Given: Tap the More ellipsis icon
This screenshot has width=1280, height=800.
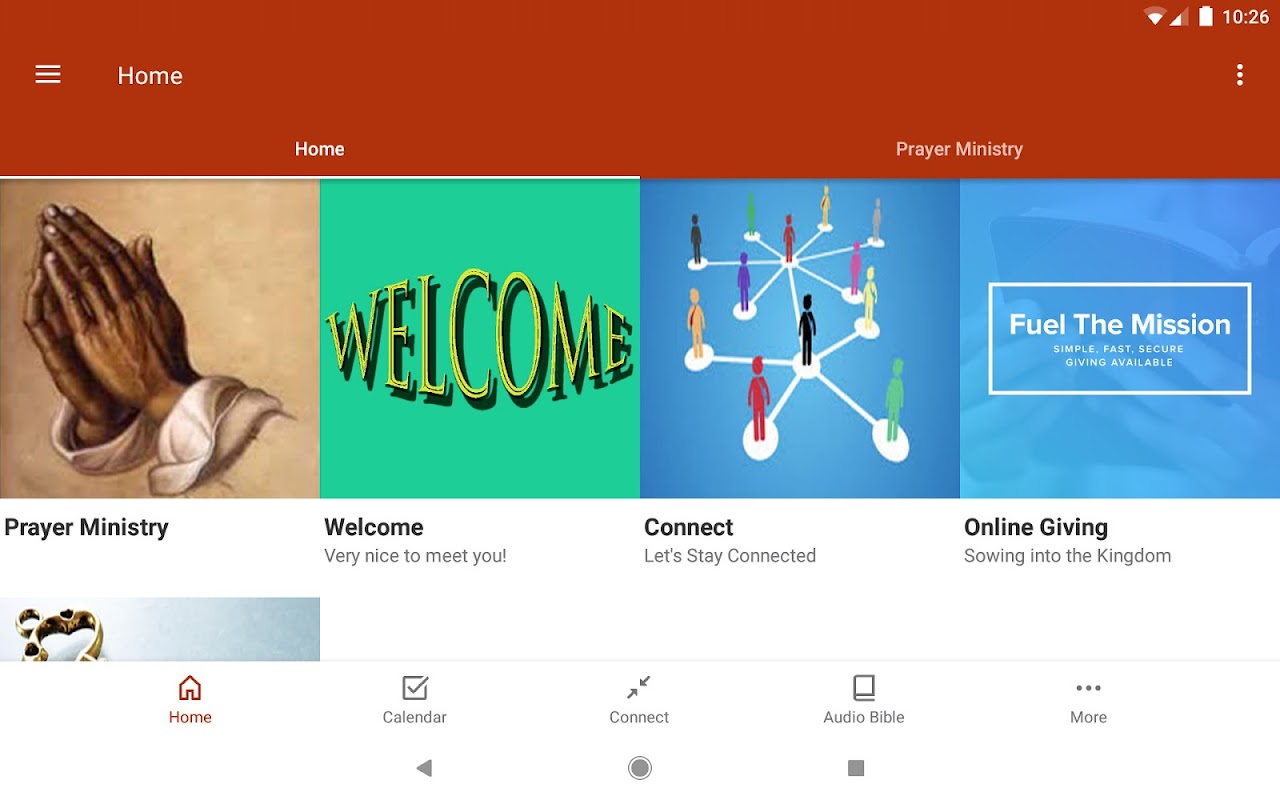Looking at the screenshot, I should tap(1088, 688).
